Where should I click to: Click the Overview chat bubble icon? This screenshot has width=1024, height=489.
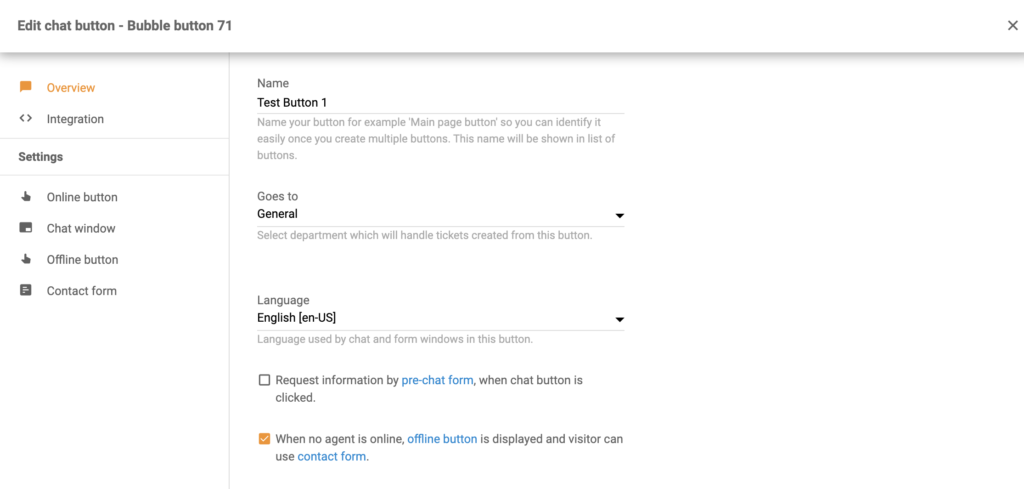pos(26,88)
